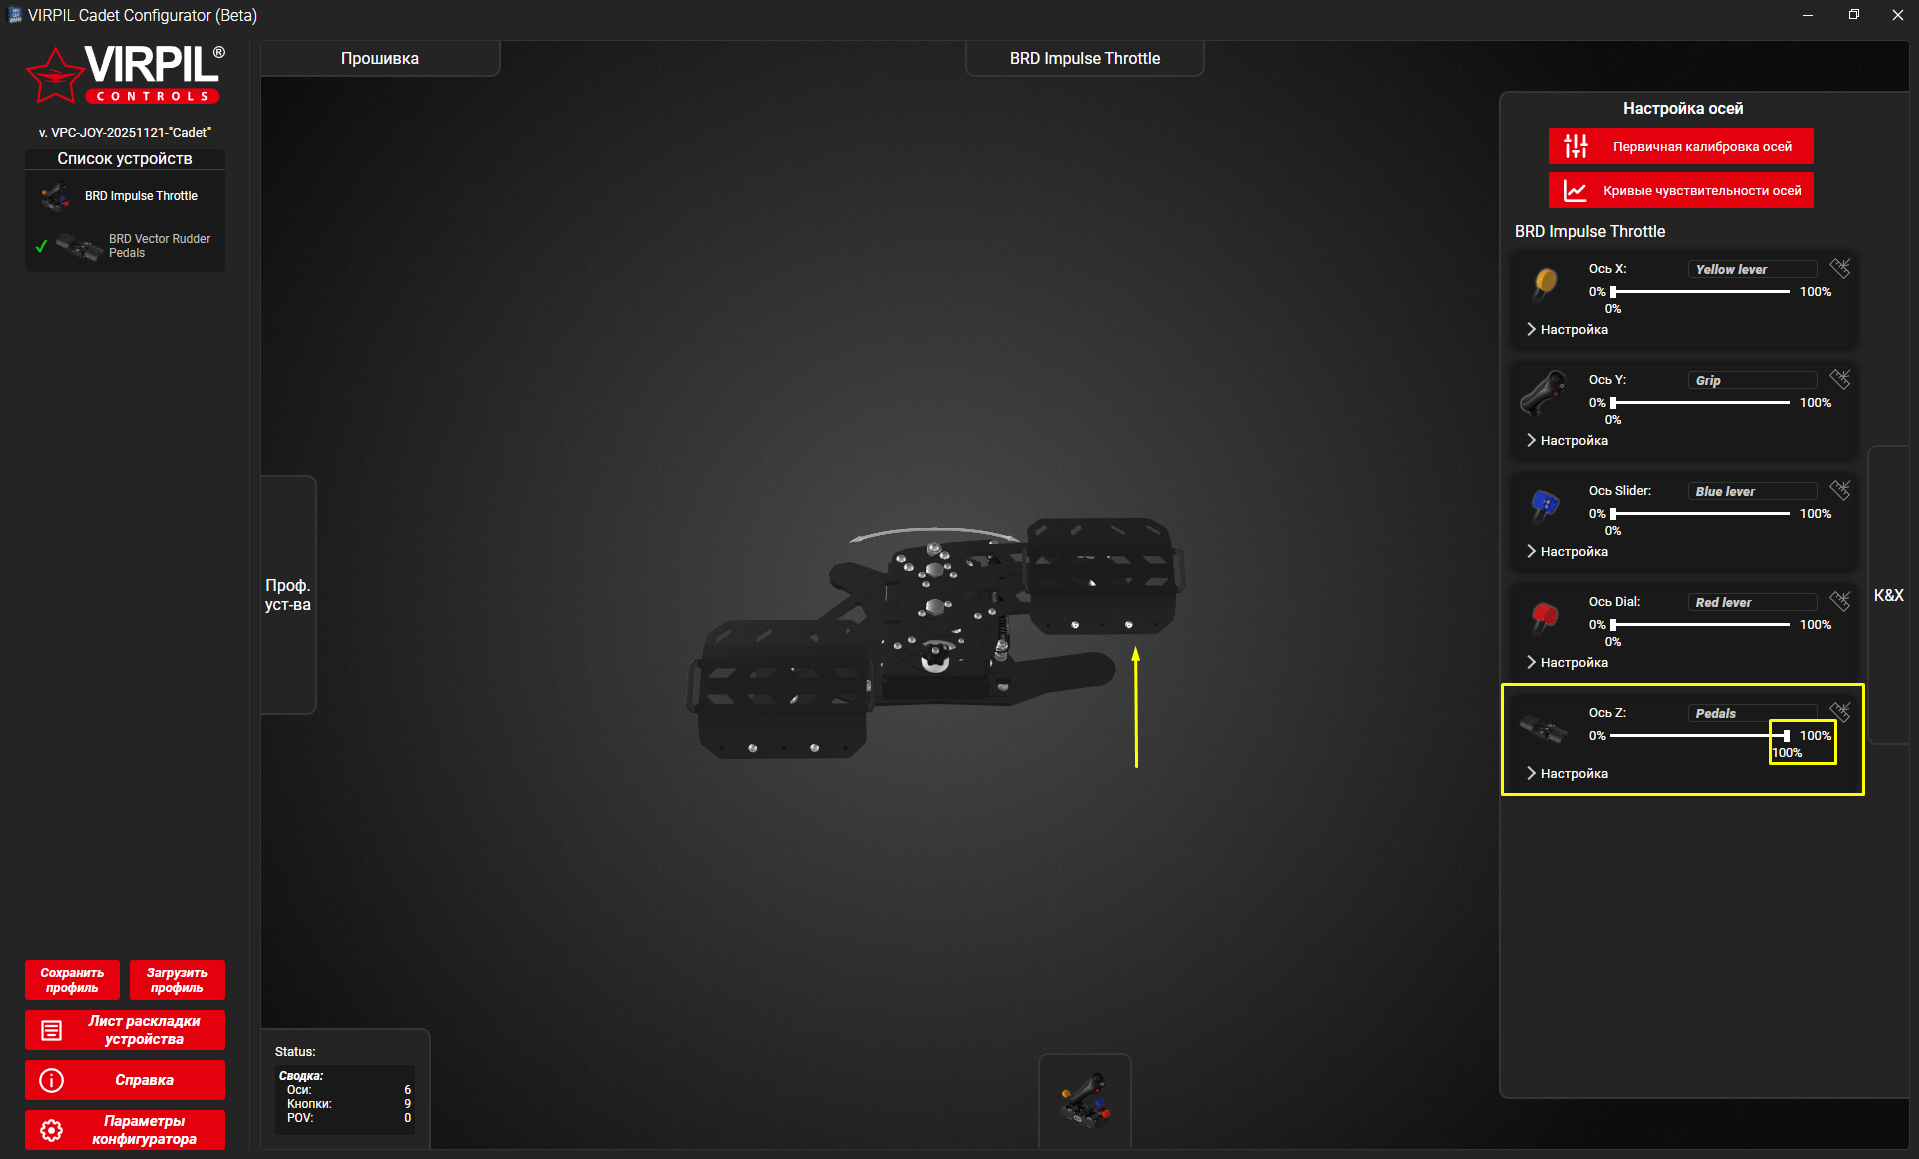Click the throttle thumbnail at bottom center

tap(1085, 1100)
